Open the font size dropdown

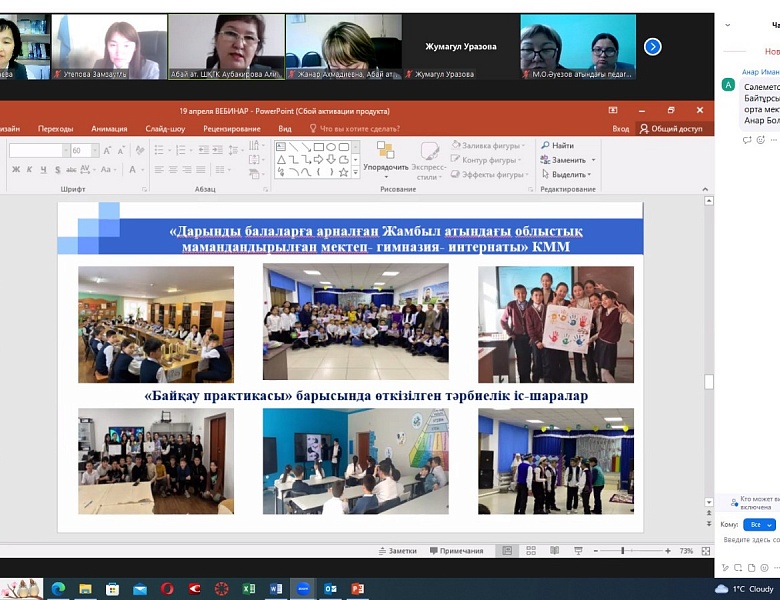click(x=93, y=150)
